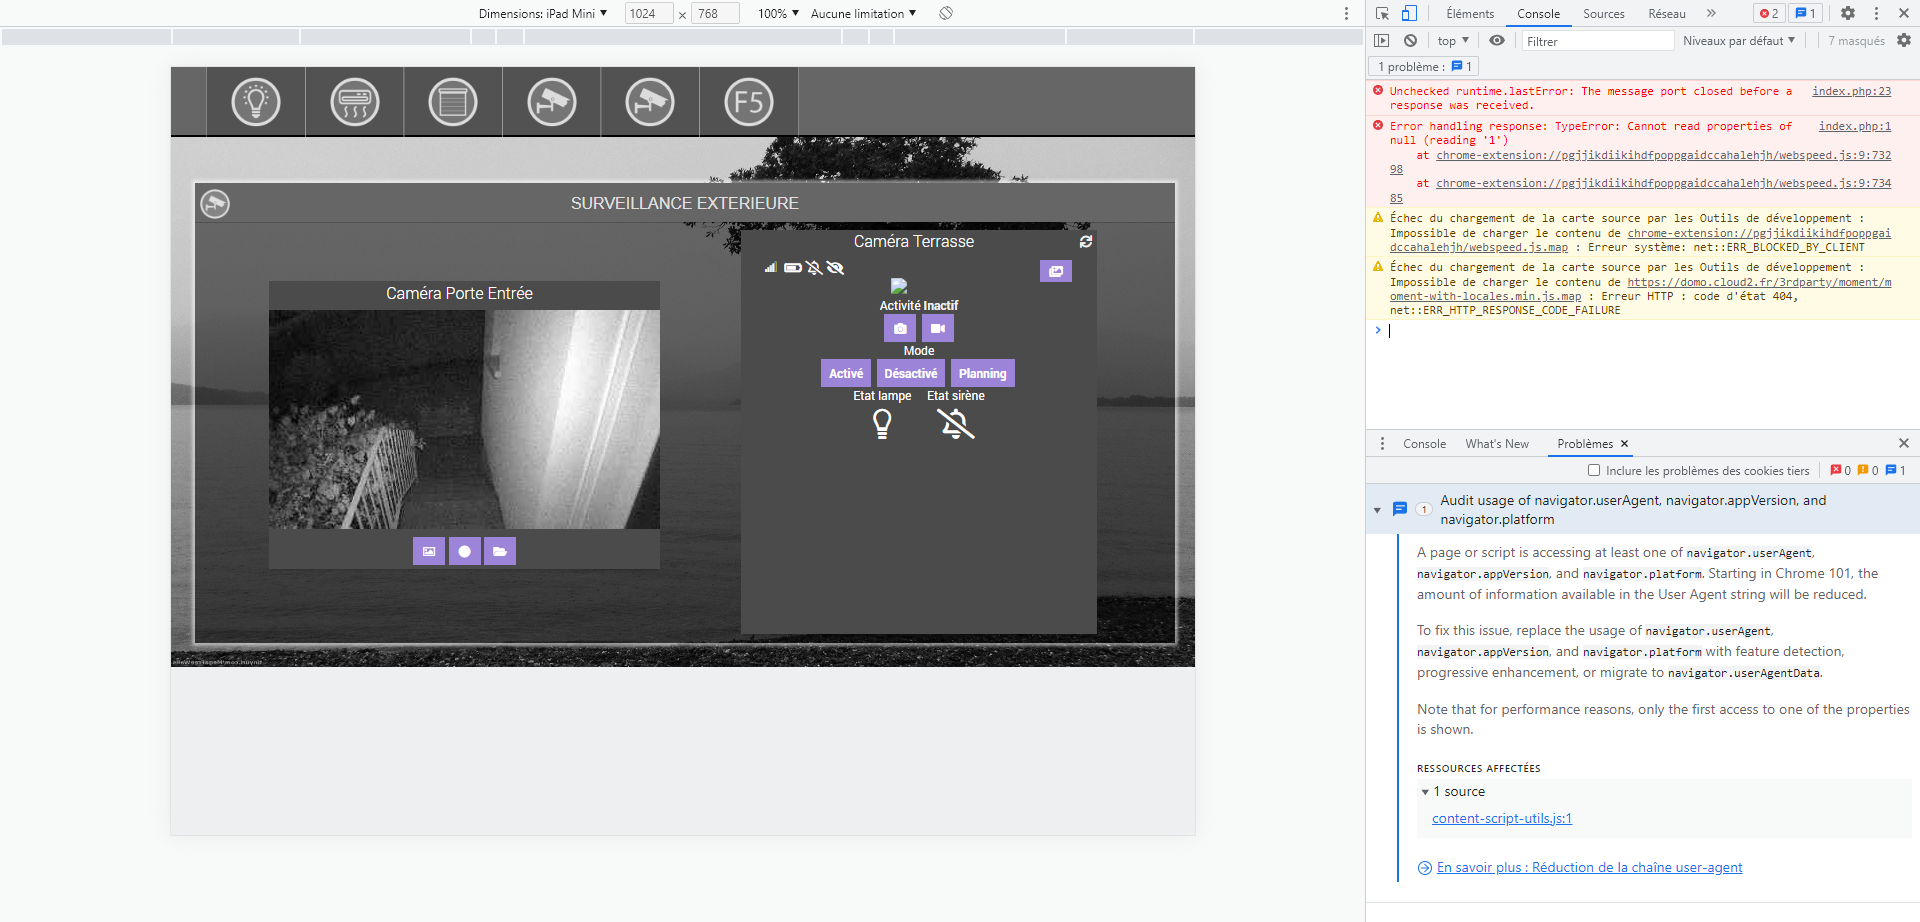Open the heating radiator icon in toolbar
1920x922 pixels.
tap(355, 102)
